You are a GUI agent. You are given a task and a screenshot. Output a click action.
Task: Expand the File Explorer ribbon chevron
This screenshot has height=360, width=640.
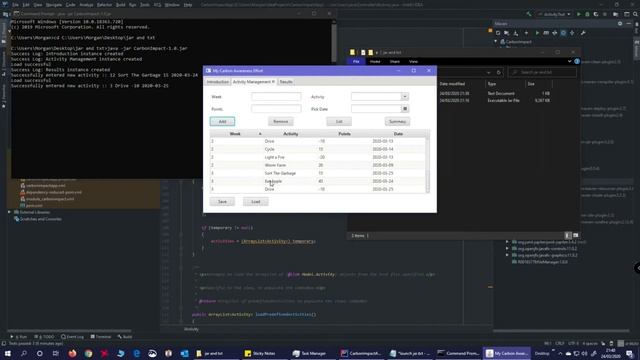569,61
